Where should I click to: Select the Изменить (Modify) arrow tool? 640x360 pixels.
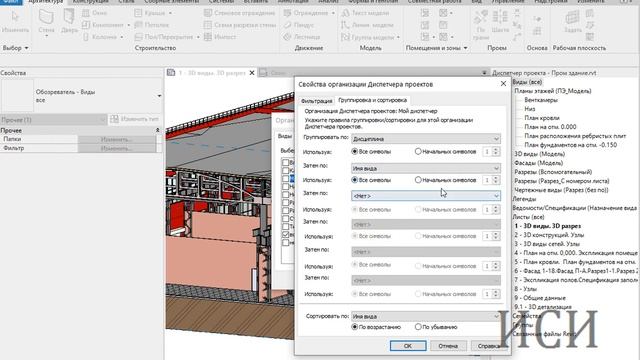(15, 21)
